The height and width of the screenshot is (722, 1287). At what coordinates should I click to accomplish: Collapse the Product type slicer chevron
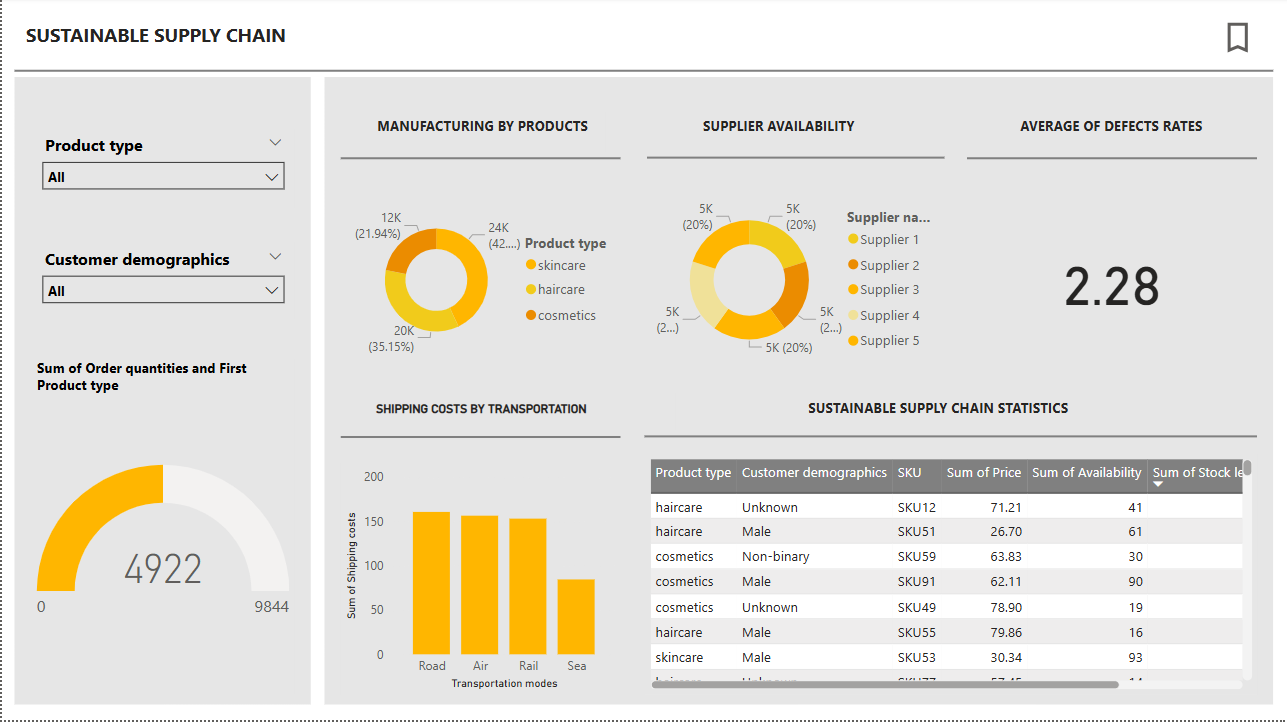pos(275,142)
